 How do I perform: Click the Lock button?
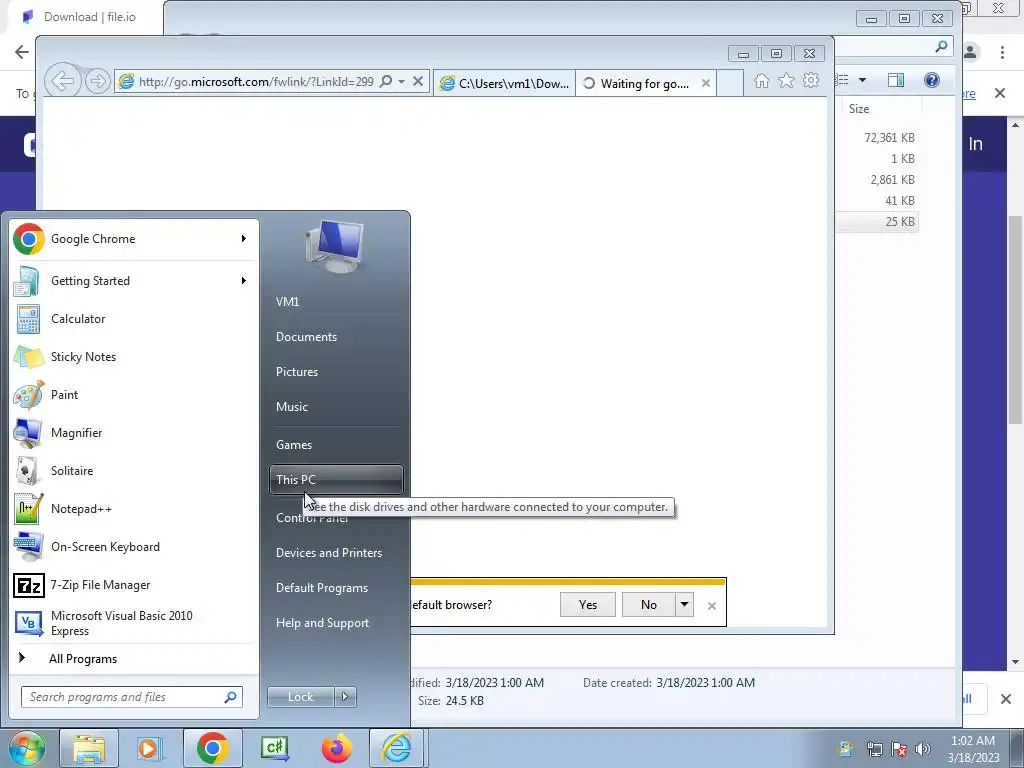pyautogui.click(x=300, y=697)
